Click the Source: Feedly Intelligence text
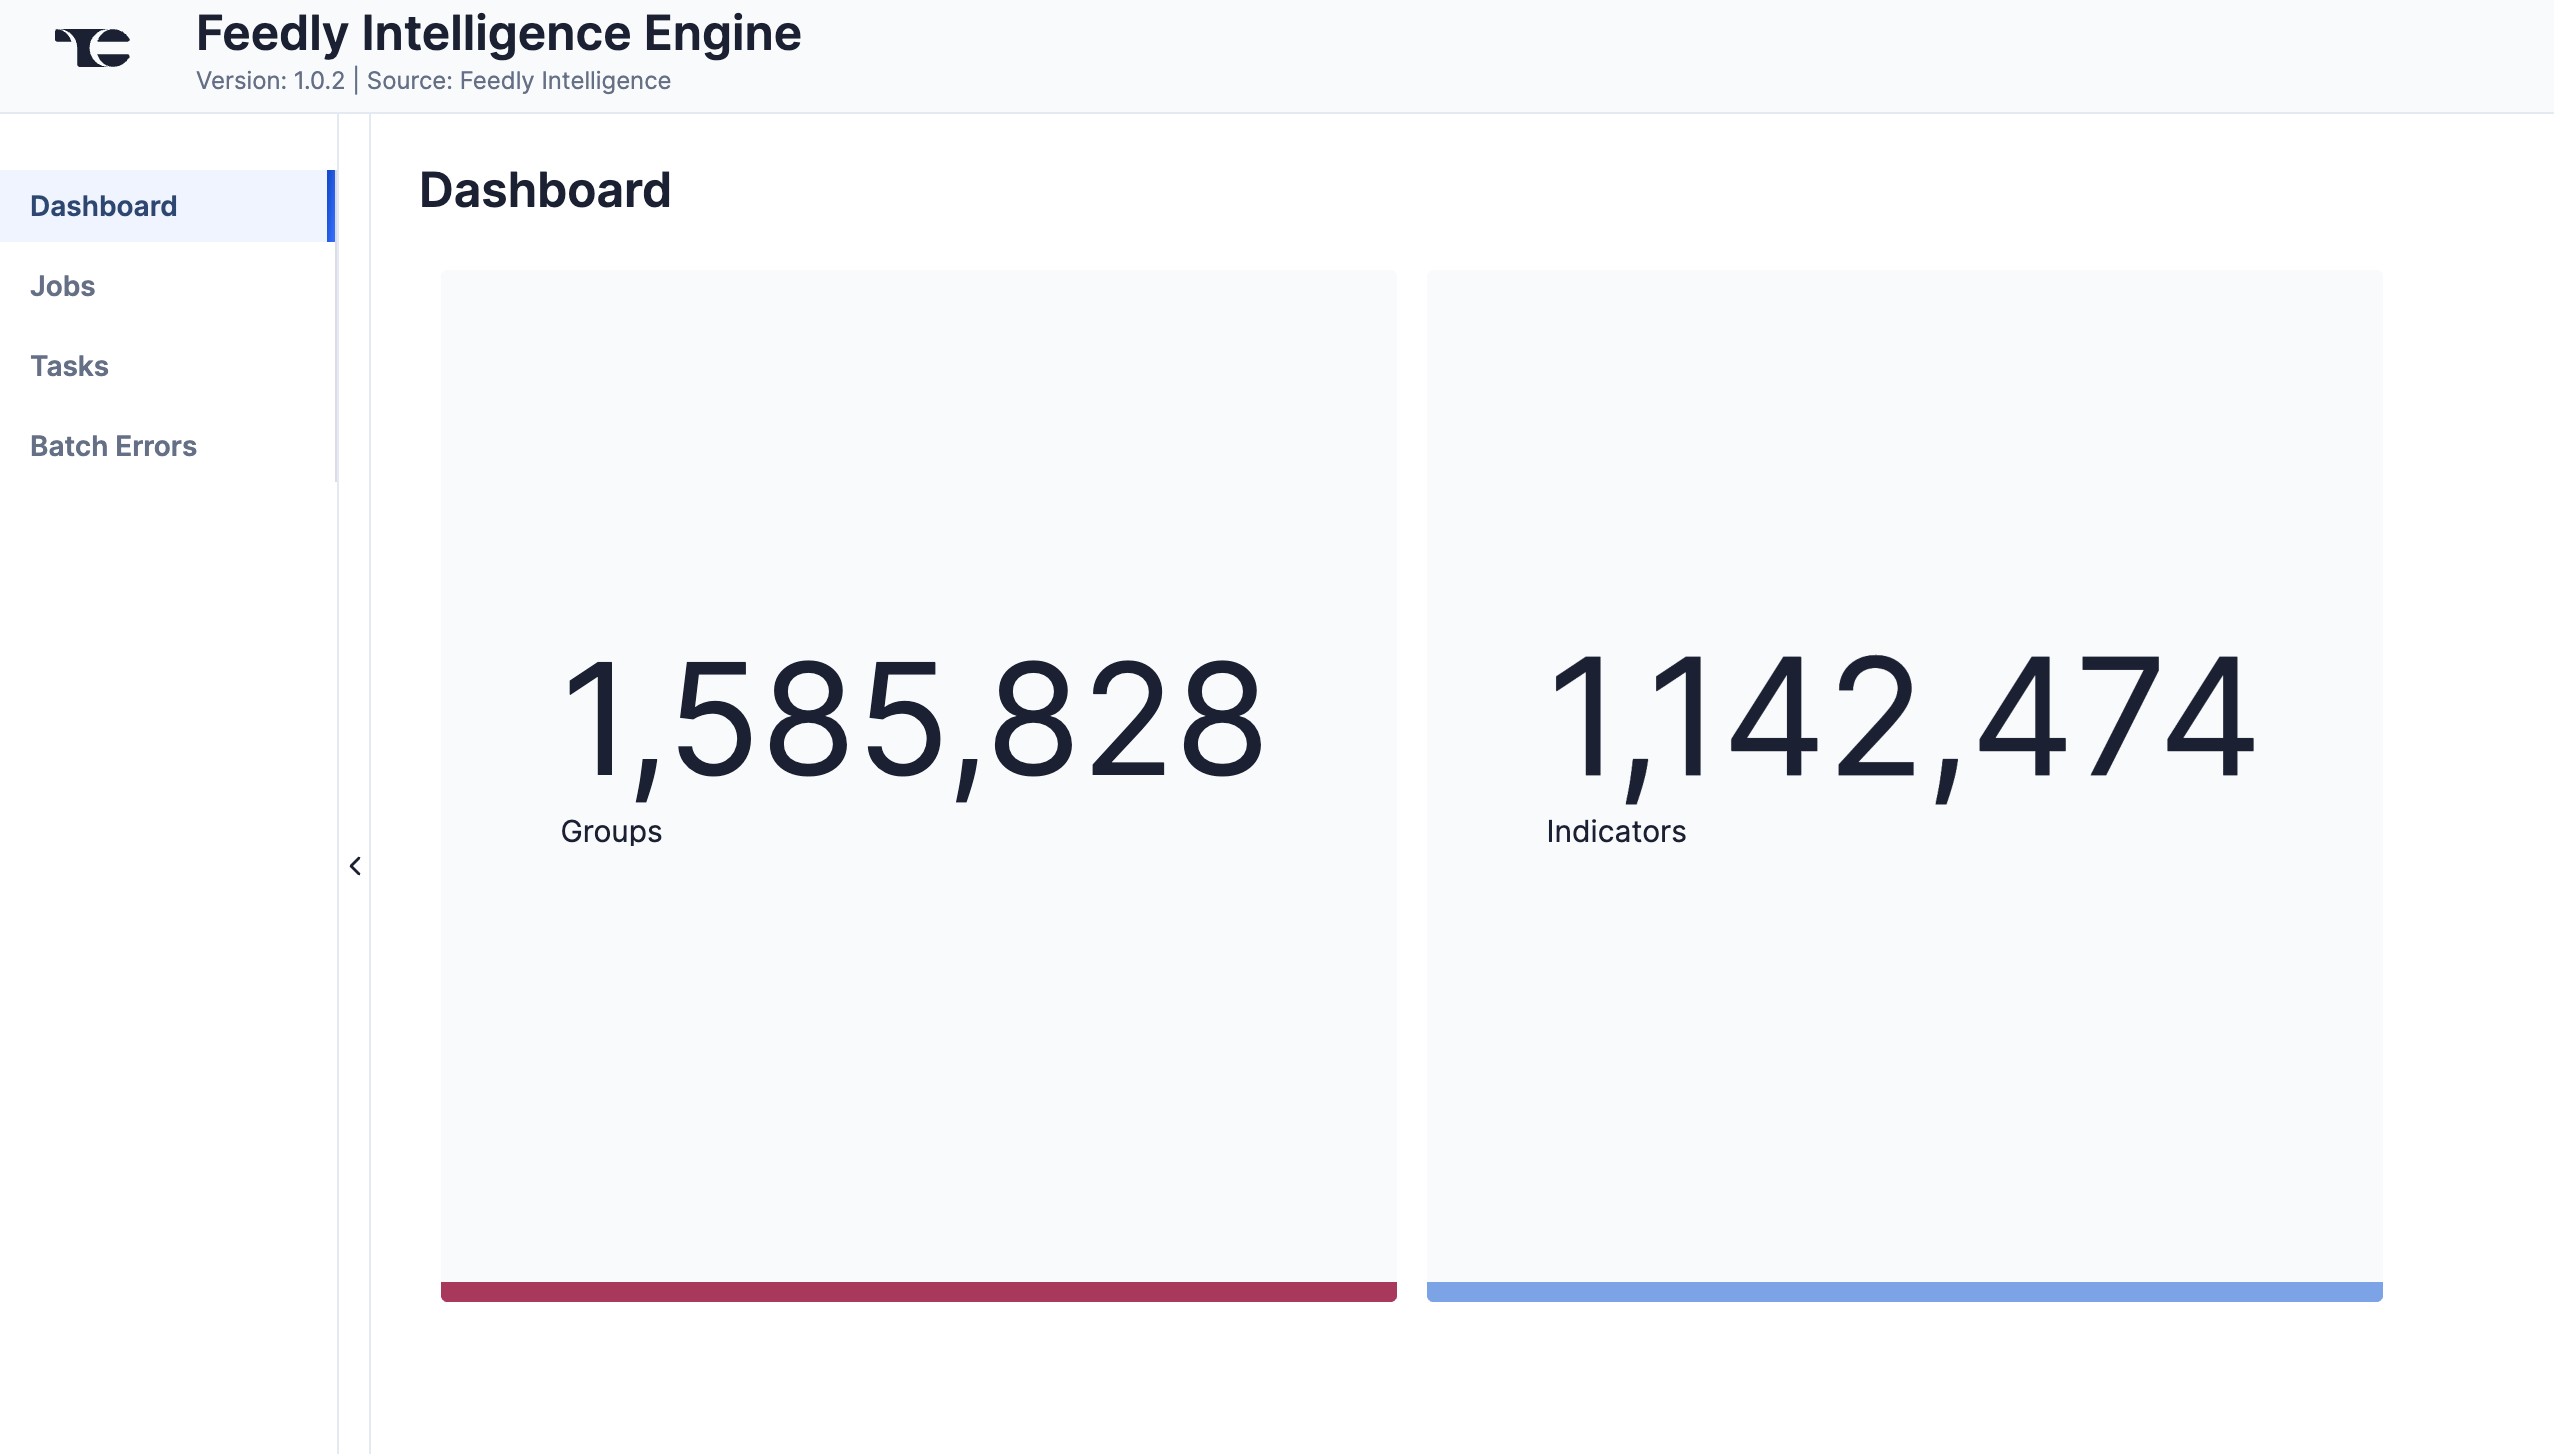2554x1454 pixels. (x=519, y=80)
